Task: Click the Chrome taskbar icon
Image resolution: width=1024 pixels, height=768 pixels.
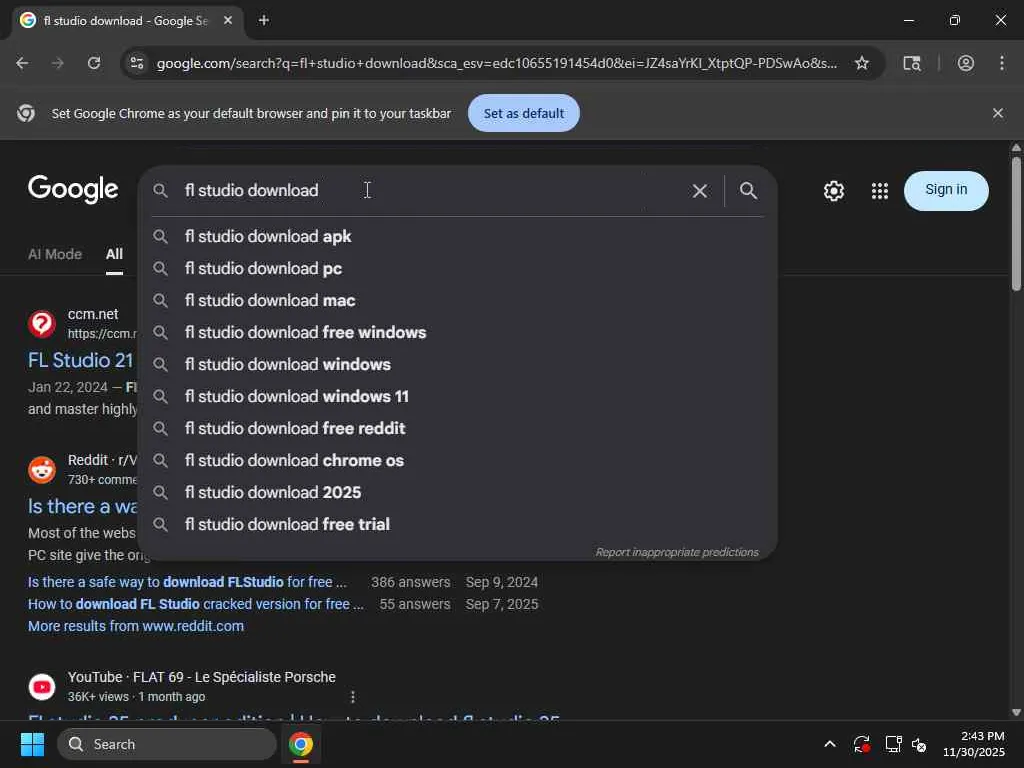Action: 301,744
